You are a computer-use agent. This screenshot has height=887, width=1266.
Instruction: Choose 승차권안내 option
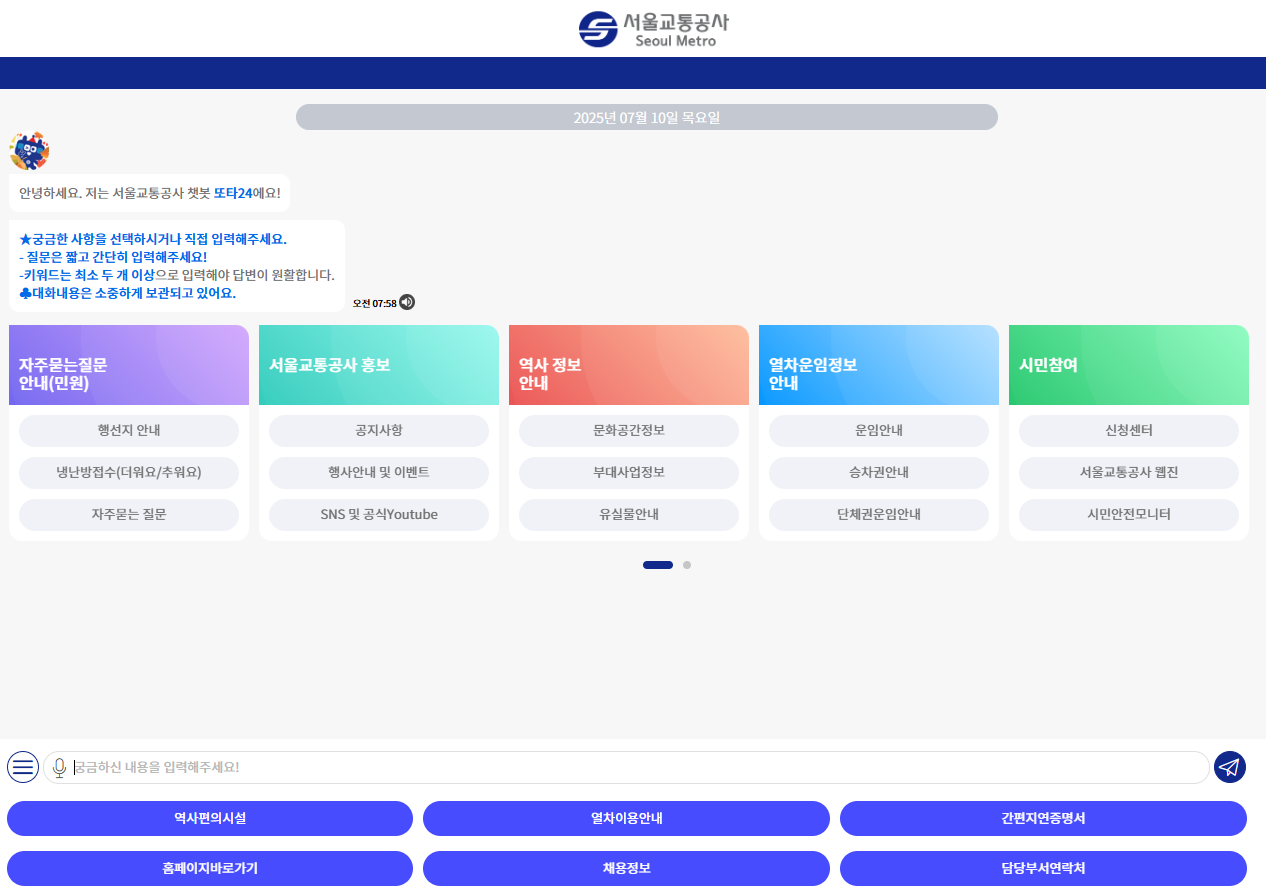(879, 473)
